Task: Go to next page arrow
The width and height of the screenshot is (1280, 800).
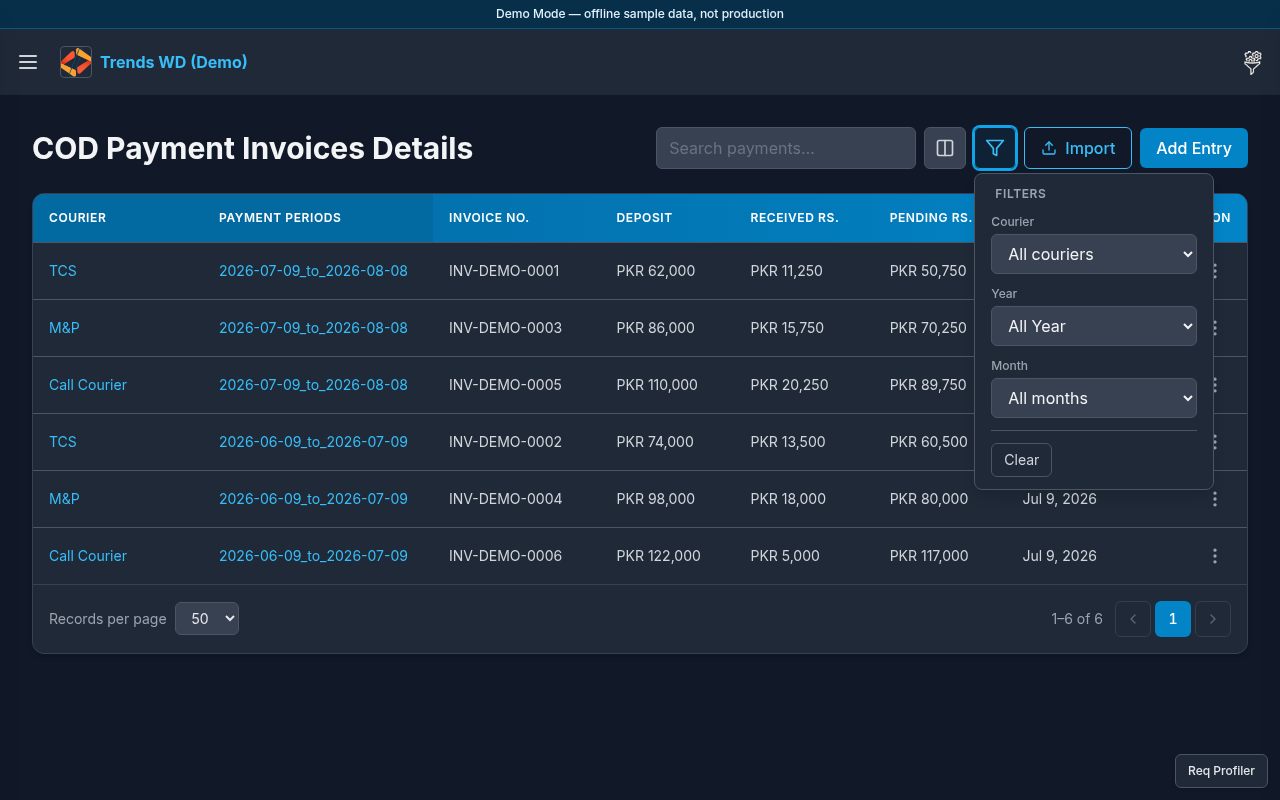Action: tap(1213, 619)
